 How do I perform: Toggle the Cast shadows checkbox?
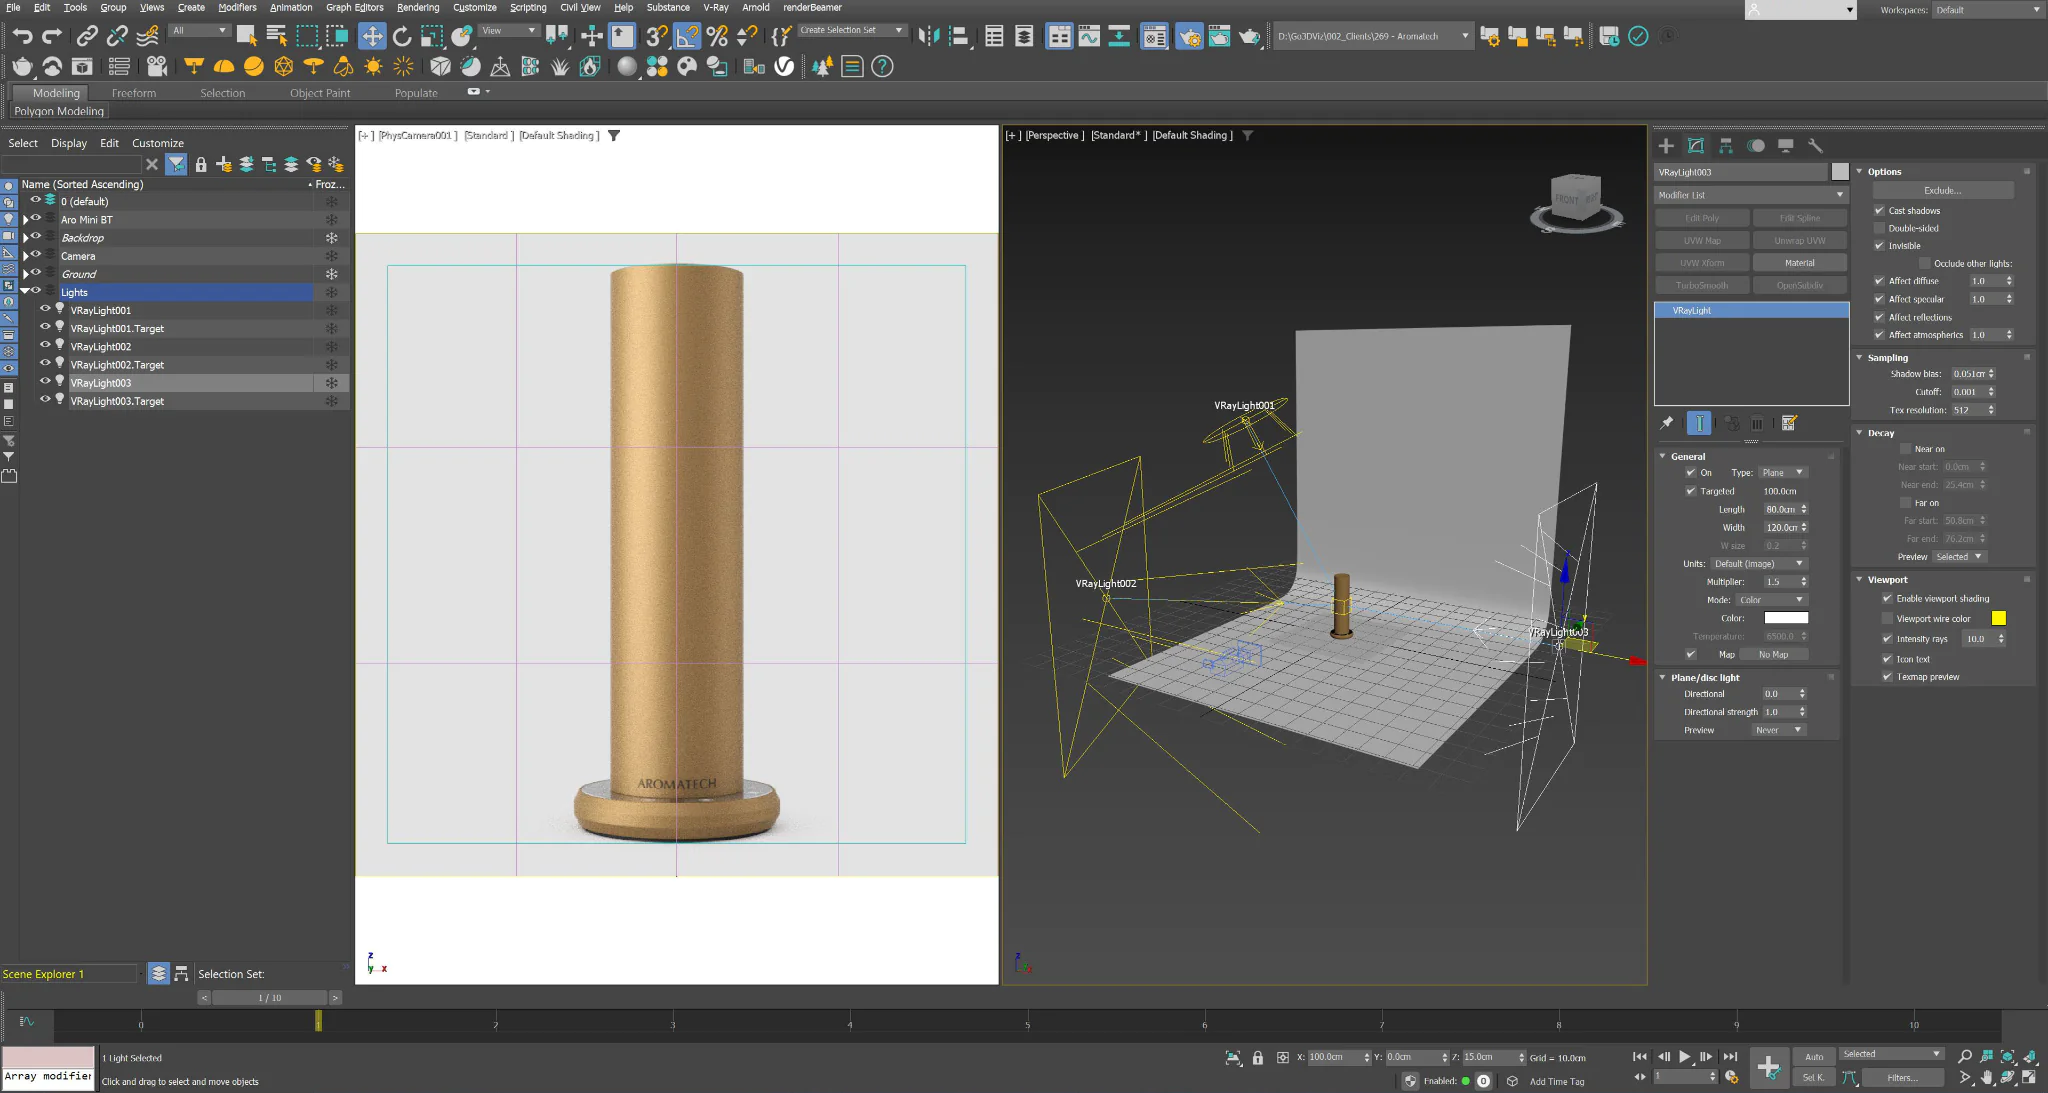1879,211
